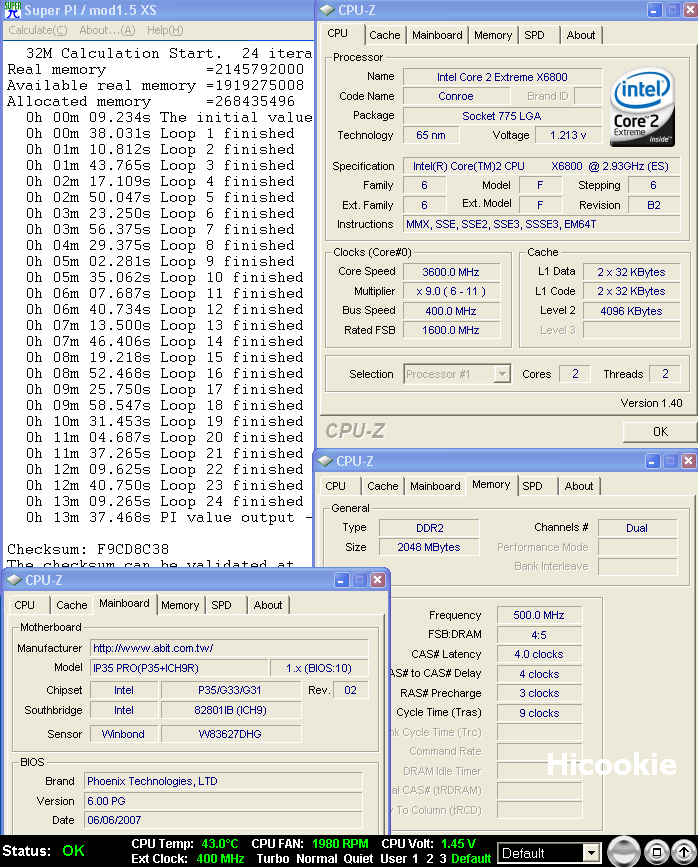Click the CPU-Z icon in the Memory window title bar
This screenshot has height=867, width=698.
point(325,461)
